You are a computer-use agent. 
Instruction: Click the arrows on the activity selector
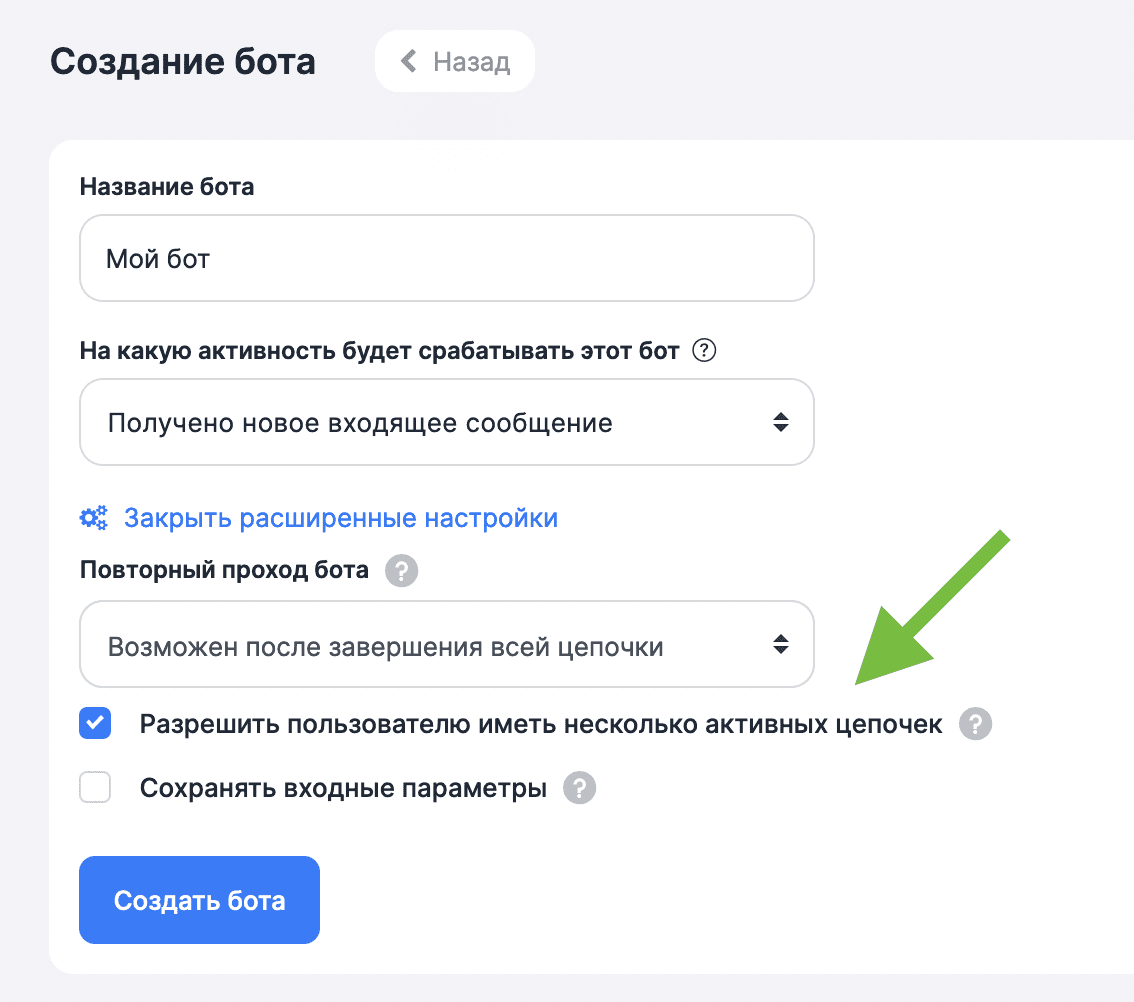point(781,423)
